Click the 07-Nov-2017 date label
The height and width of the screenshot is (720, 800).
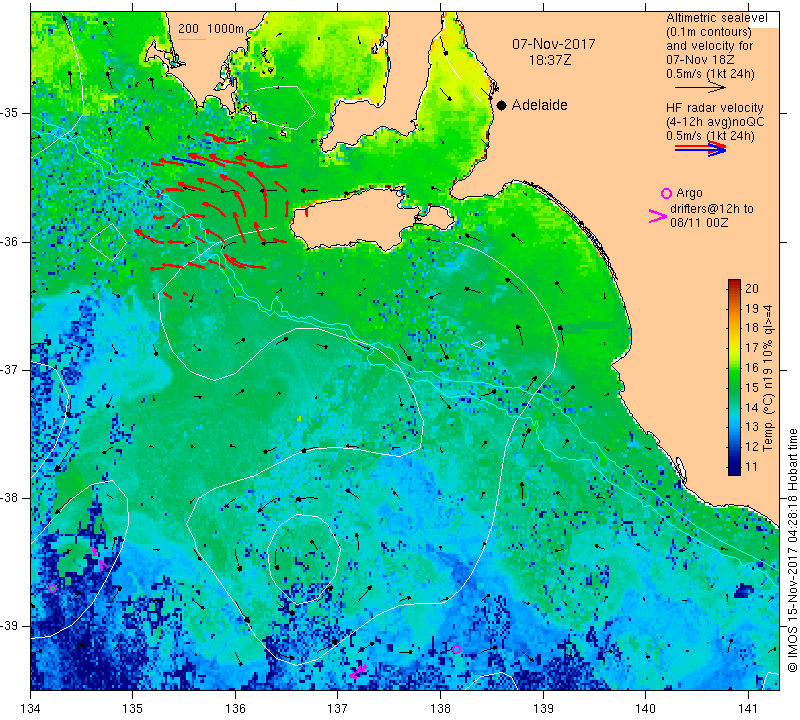click(x=554, y=44)
